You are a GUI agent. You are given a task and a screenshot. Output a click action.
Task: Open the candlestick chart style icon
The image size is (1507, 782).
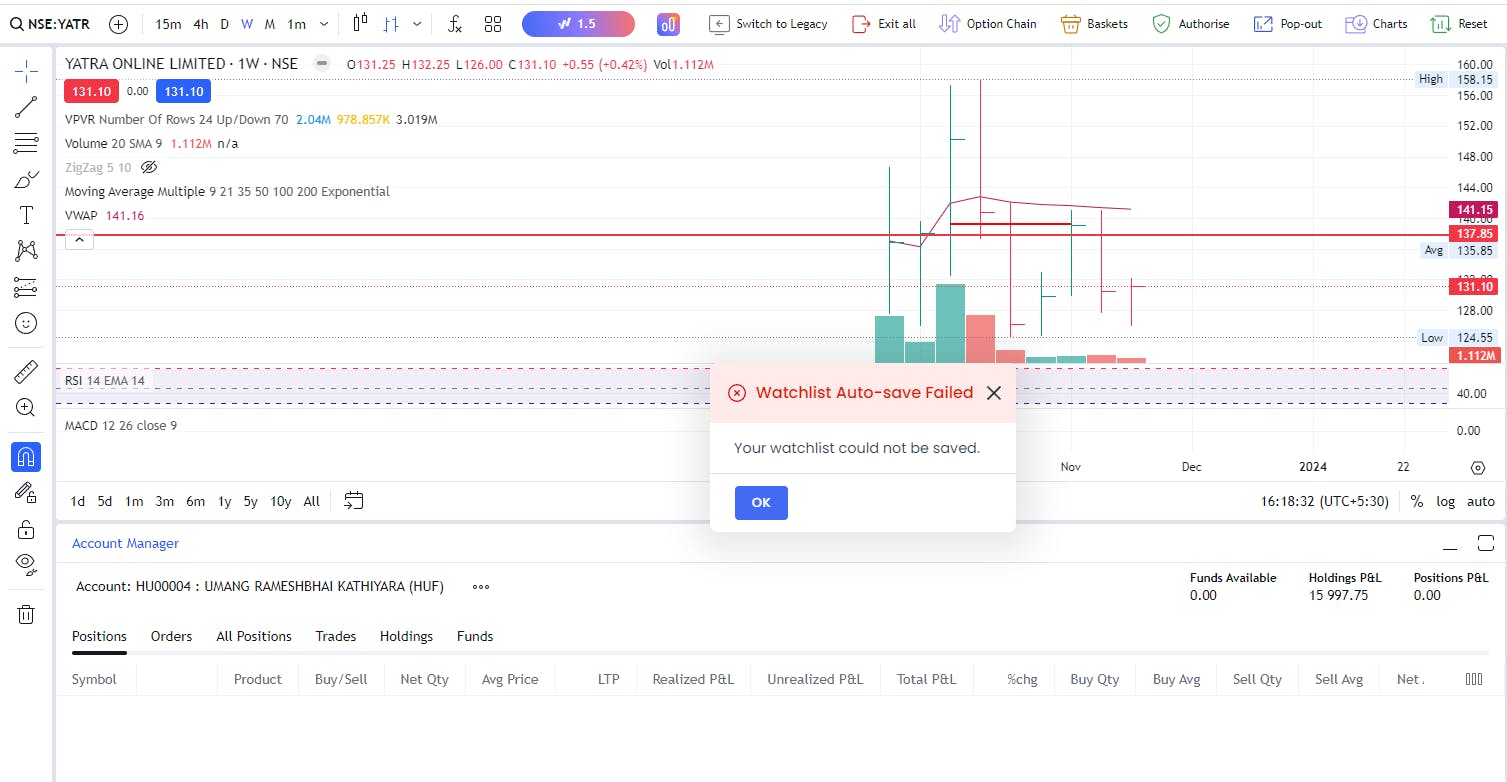point(361,24)
